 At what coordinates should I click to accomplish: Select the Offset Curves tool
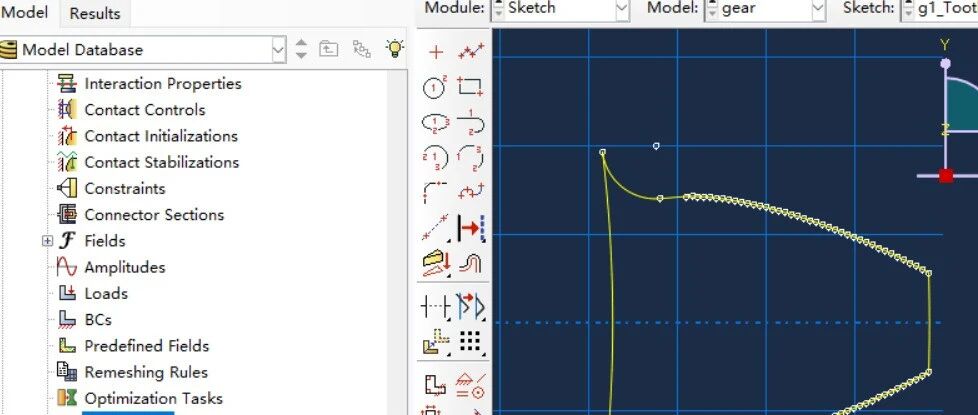[471, 264]
